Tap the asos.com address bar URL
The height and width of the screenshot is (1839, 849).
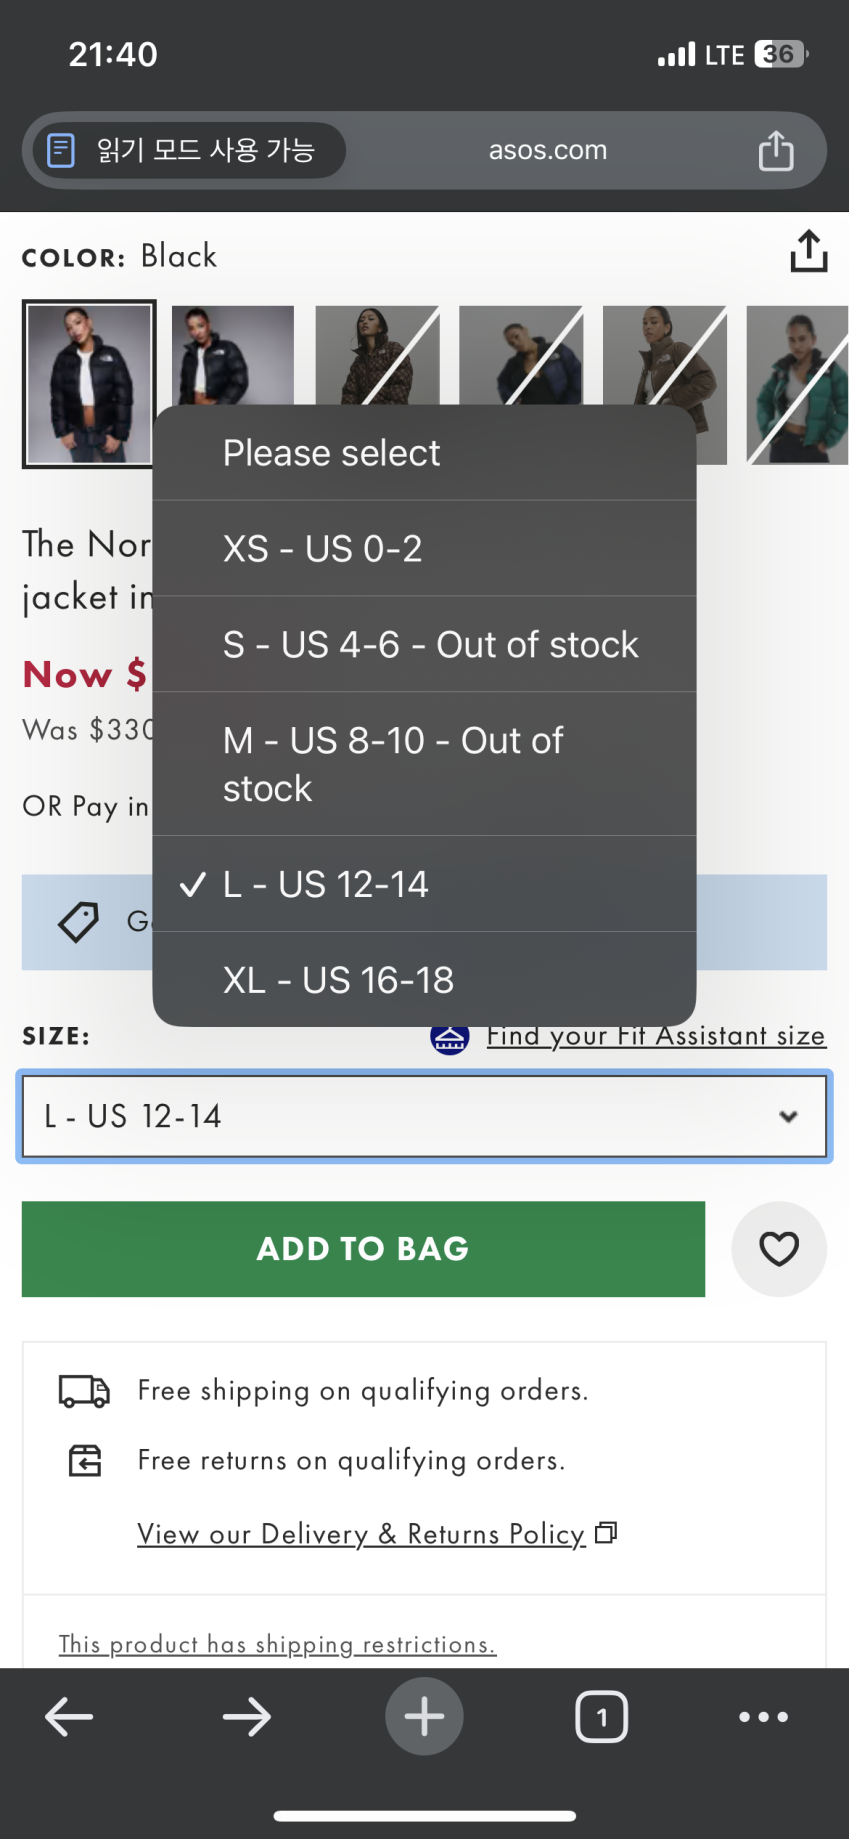547,151
